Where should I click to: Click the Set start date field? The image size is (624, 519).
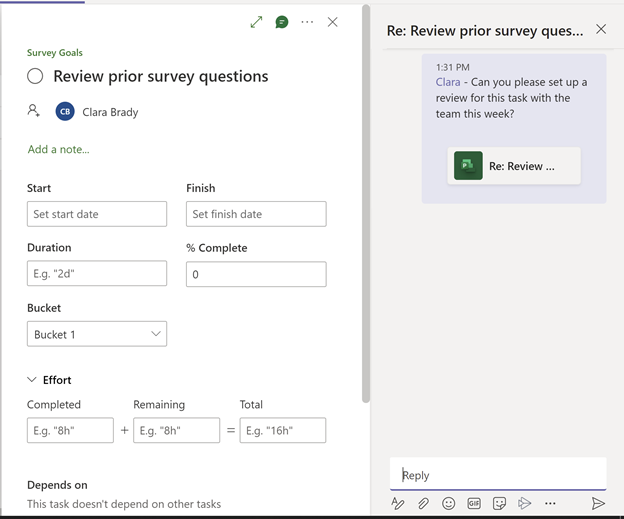coord(97,214)
